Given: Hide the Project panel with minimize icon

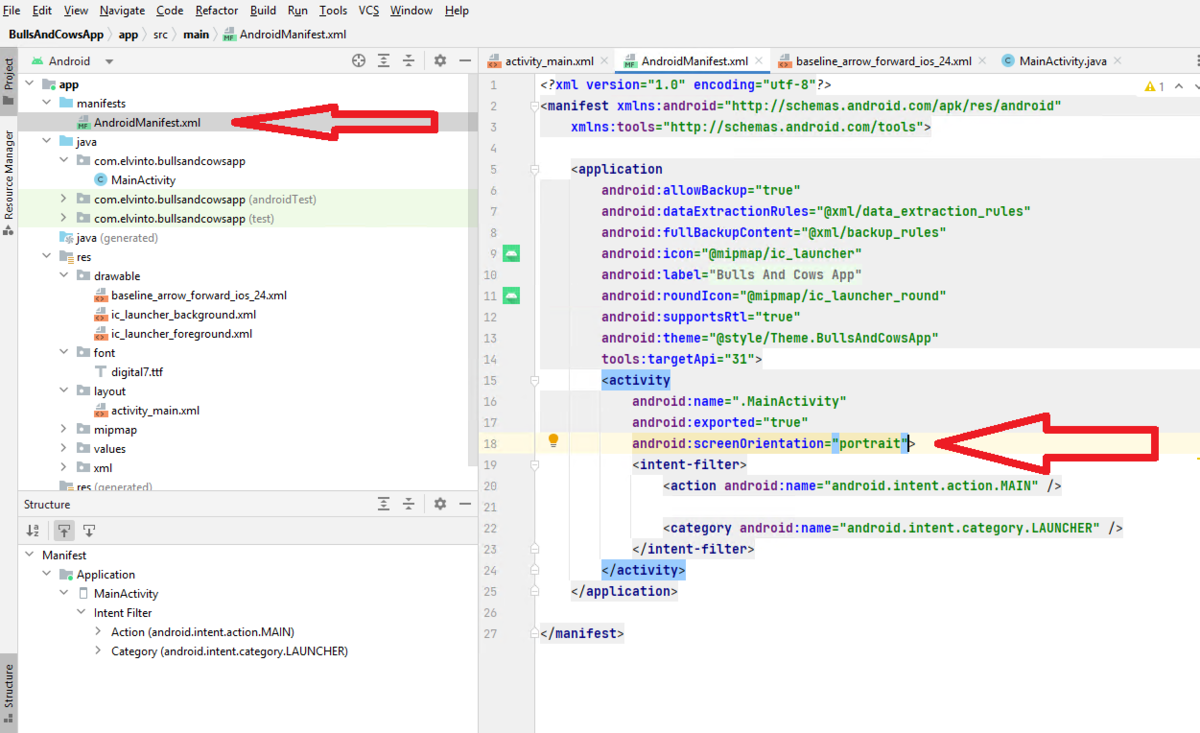Looking at the screenshot, I should pyautogui.click(x=465, y=61).
